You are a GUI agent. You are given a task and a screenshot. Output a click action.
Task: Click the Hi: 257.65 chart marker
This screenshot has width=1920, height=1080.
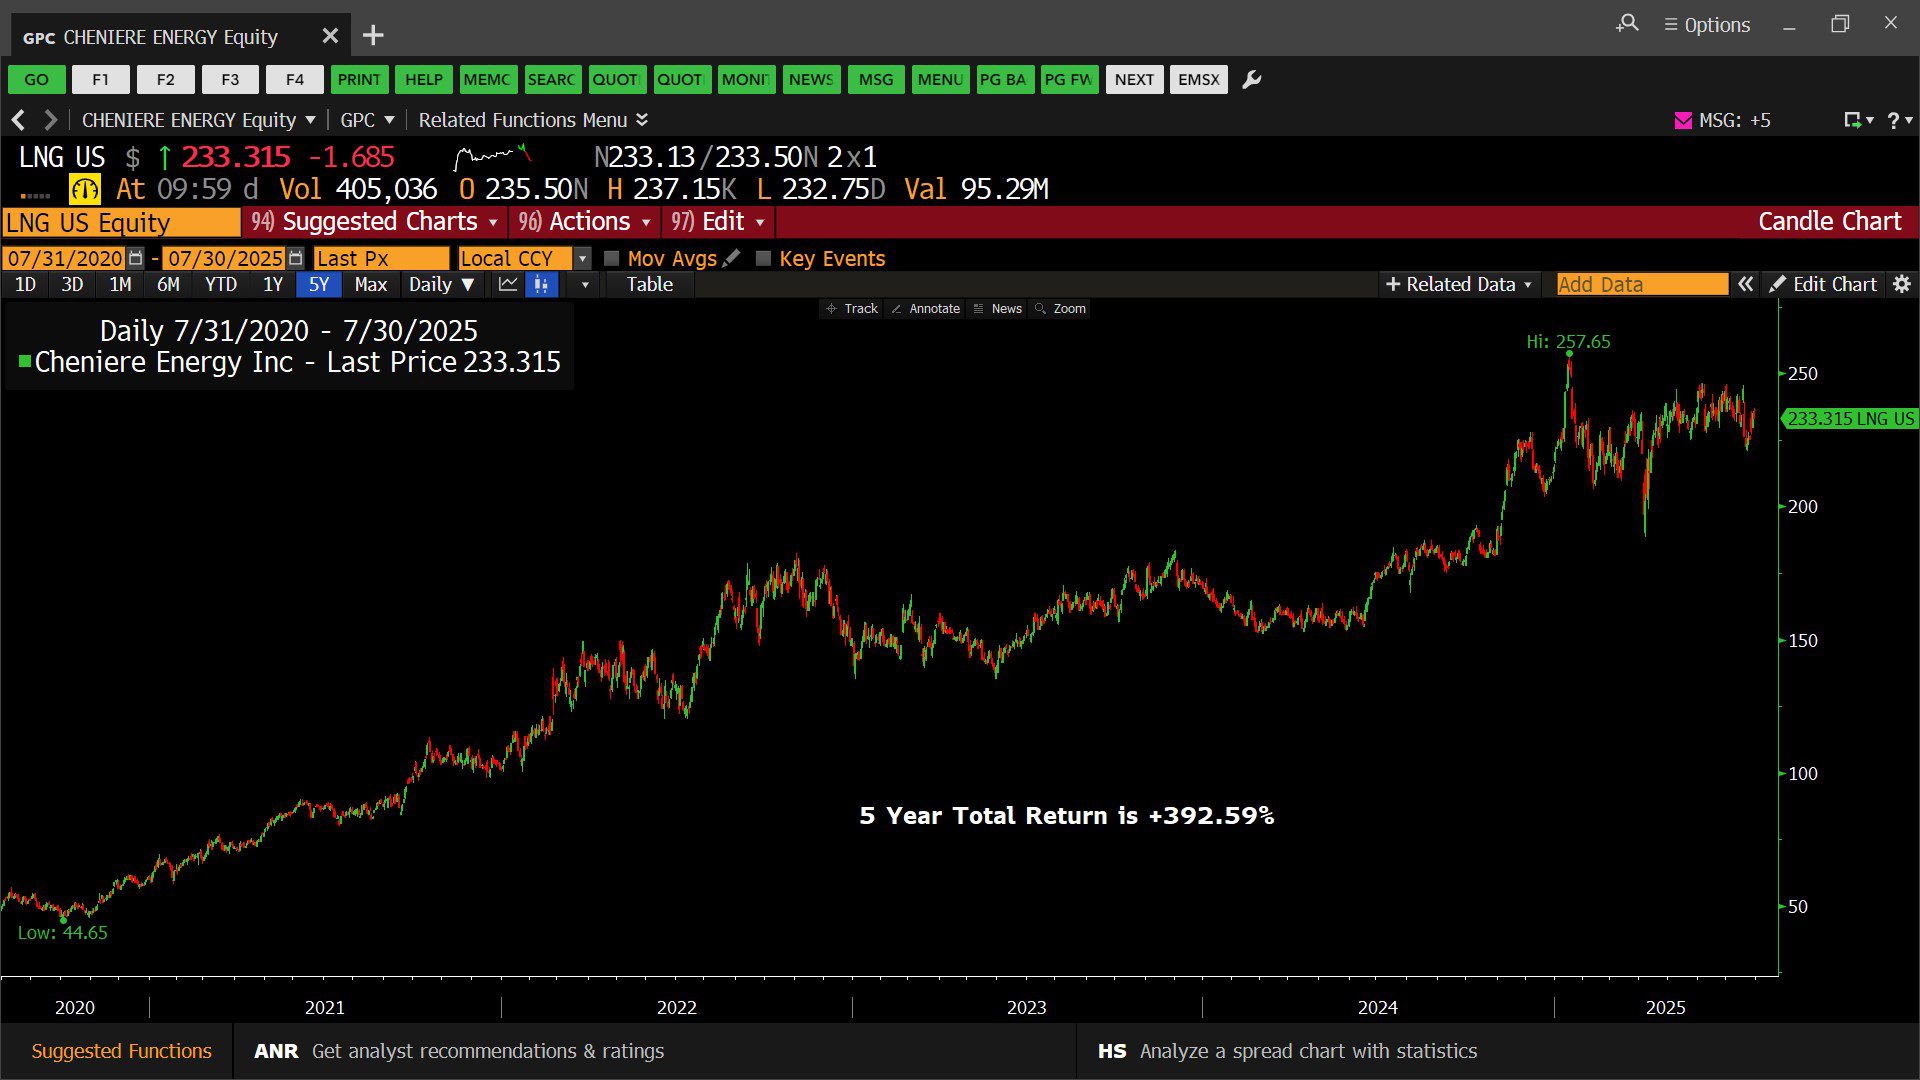(x=1568, y=342)
